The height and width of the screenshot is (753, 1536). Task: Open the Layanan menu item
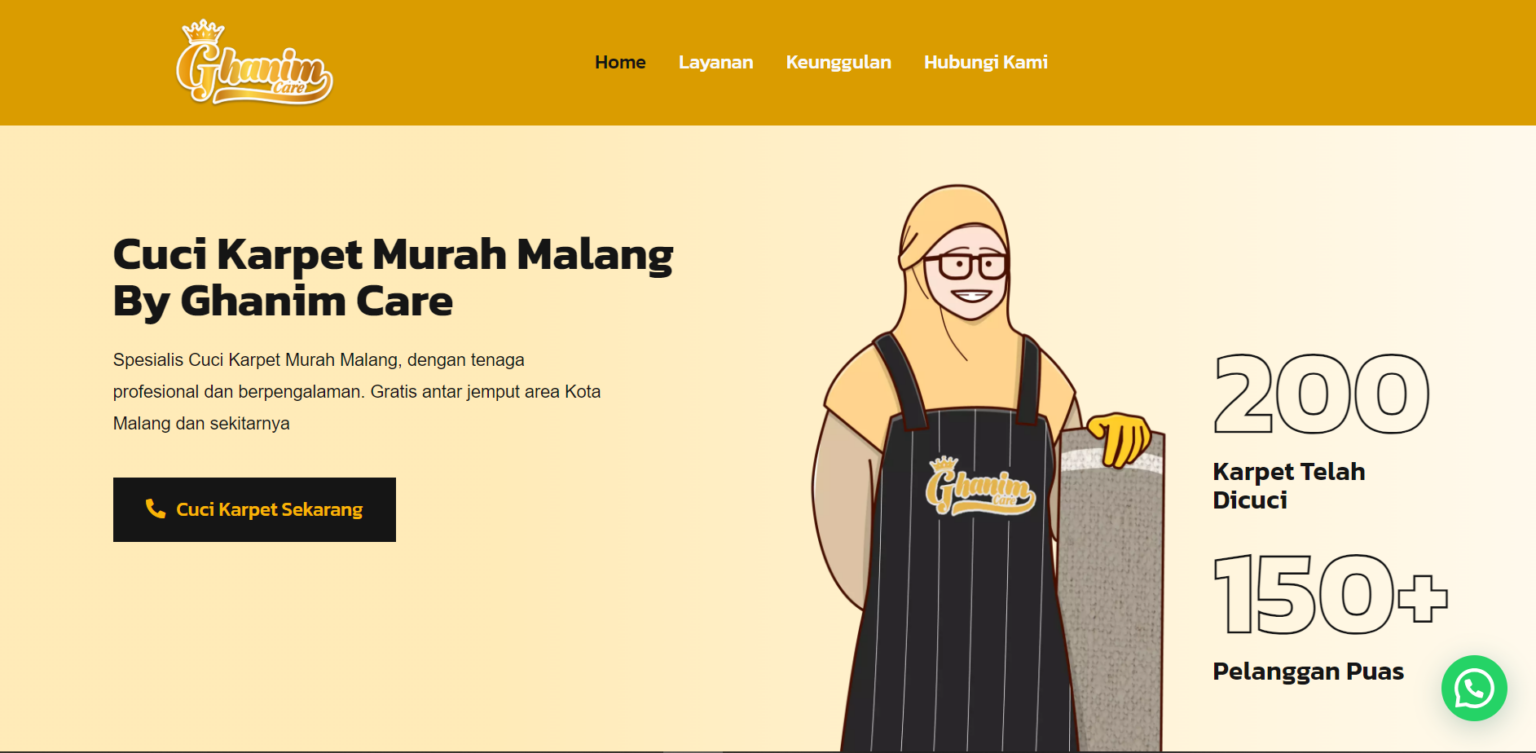(716, 62)
